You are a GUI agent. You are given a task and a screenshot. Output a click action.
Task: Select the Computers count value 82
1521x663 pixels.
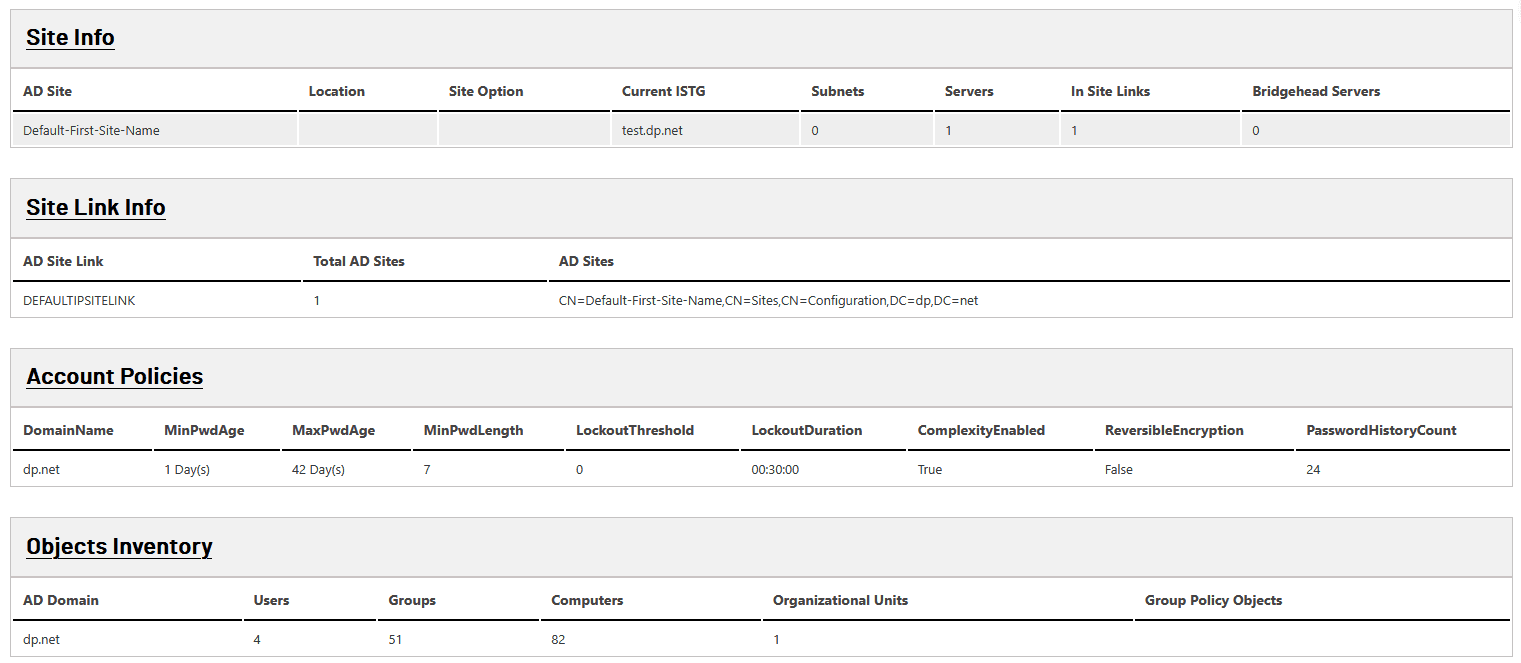558,639
